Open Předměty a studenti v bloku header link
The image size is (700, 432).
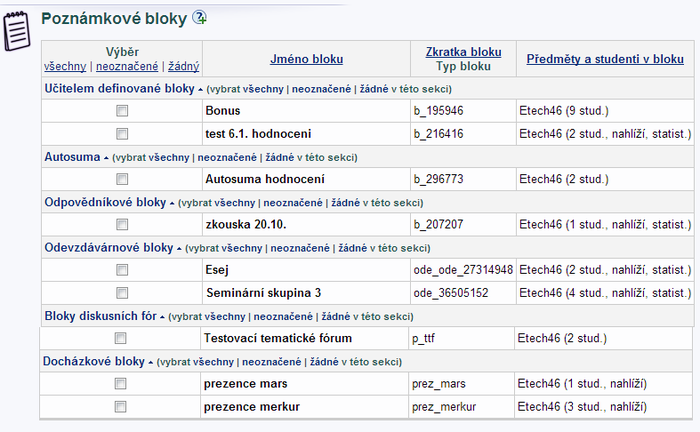[x=605, y=59]
